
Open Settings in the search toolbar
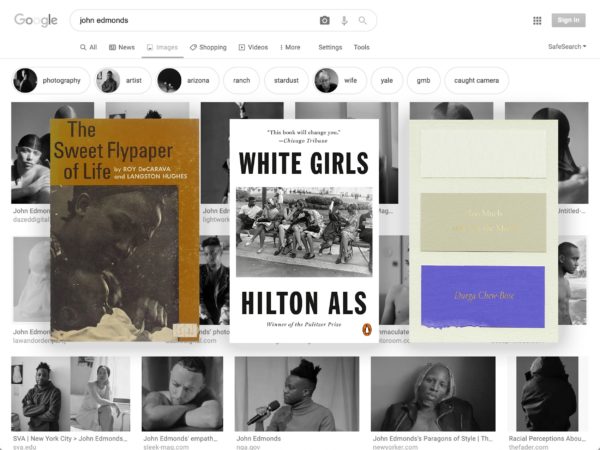point(330,47)
